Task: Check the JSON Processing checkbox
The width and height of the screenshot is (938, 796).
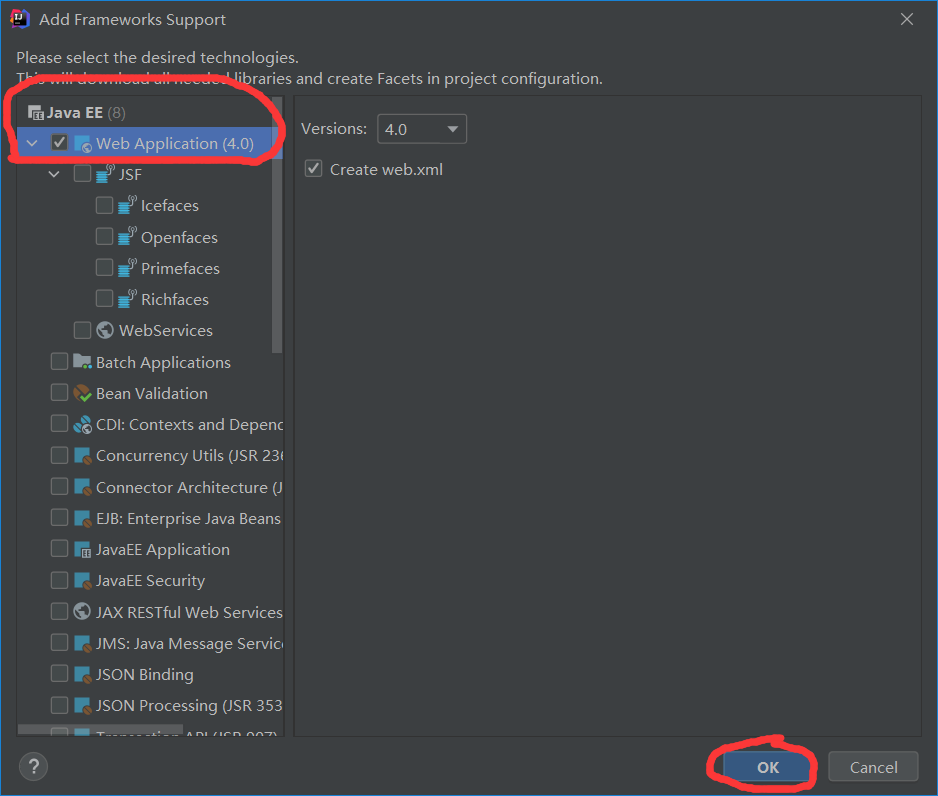Action: click(59, 705)
